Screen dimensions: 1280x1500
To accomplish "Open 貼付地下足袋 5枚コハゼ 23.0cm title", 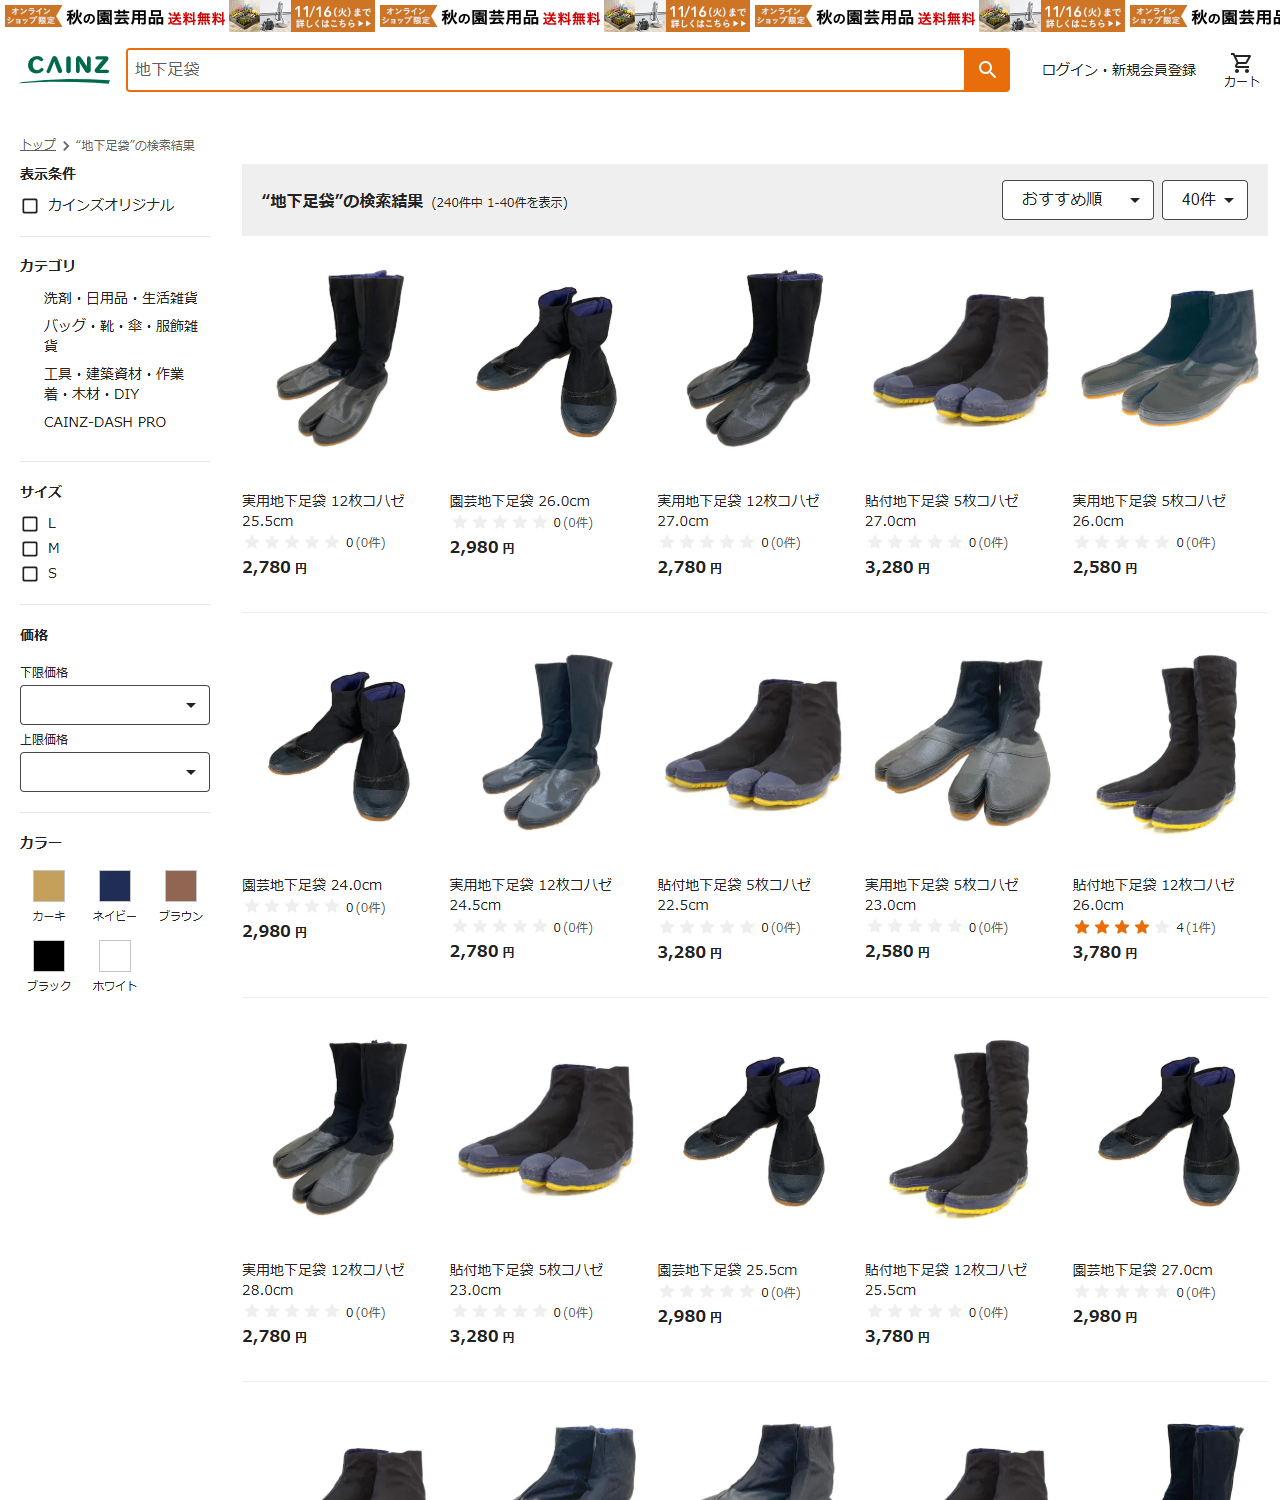I will tap(527, 1280).
